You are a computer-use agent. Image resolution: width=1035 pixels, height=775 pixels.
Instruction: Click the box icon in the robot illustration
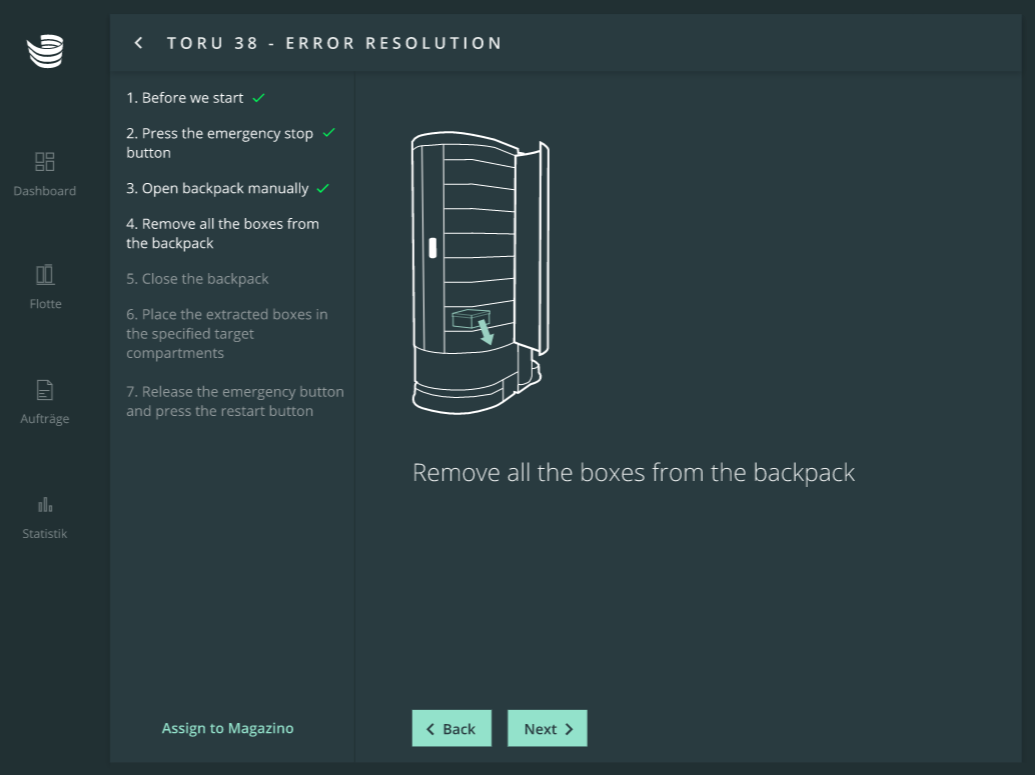pyautogui.click(x=467, y=320)
